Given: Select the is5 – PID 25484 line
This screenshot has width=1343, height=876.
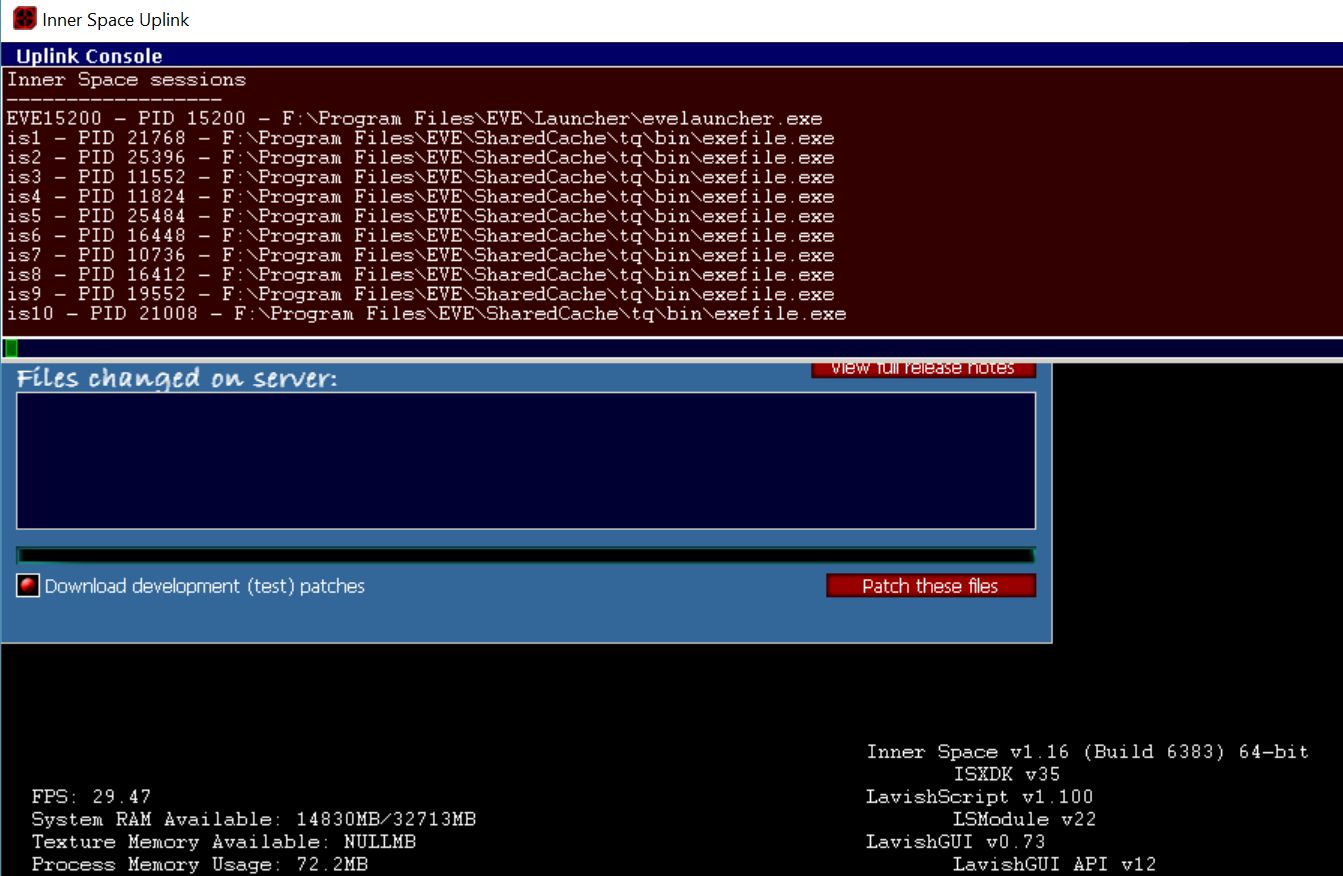Looking at the screenshot, I should tap(420, 216).
